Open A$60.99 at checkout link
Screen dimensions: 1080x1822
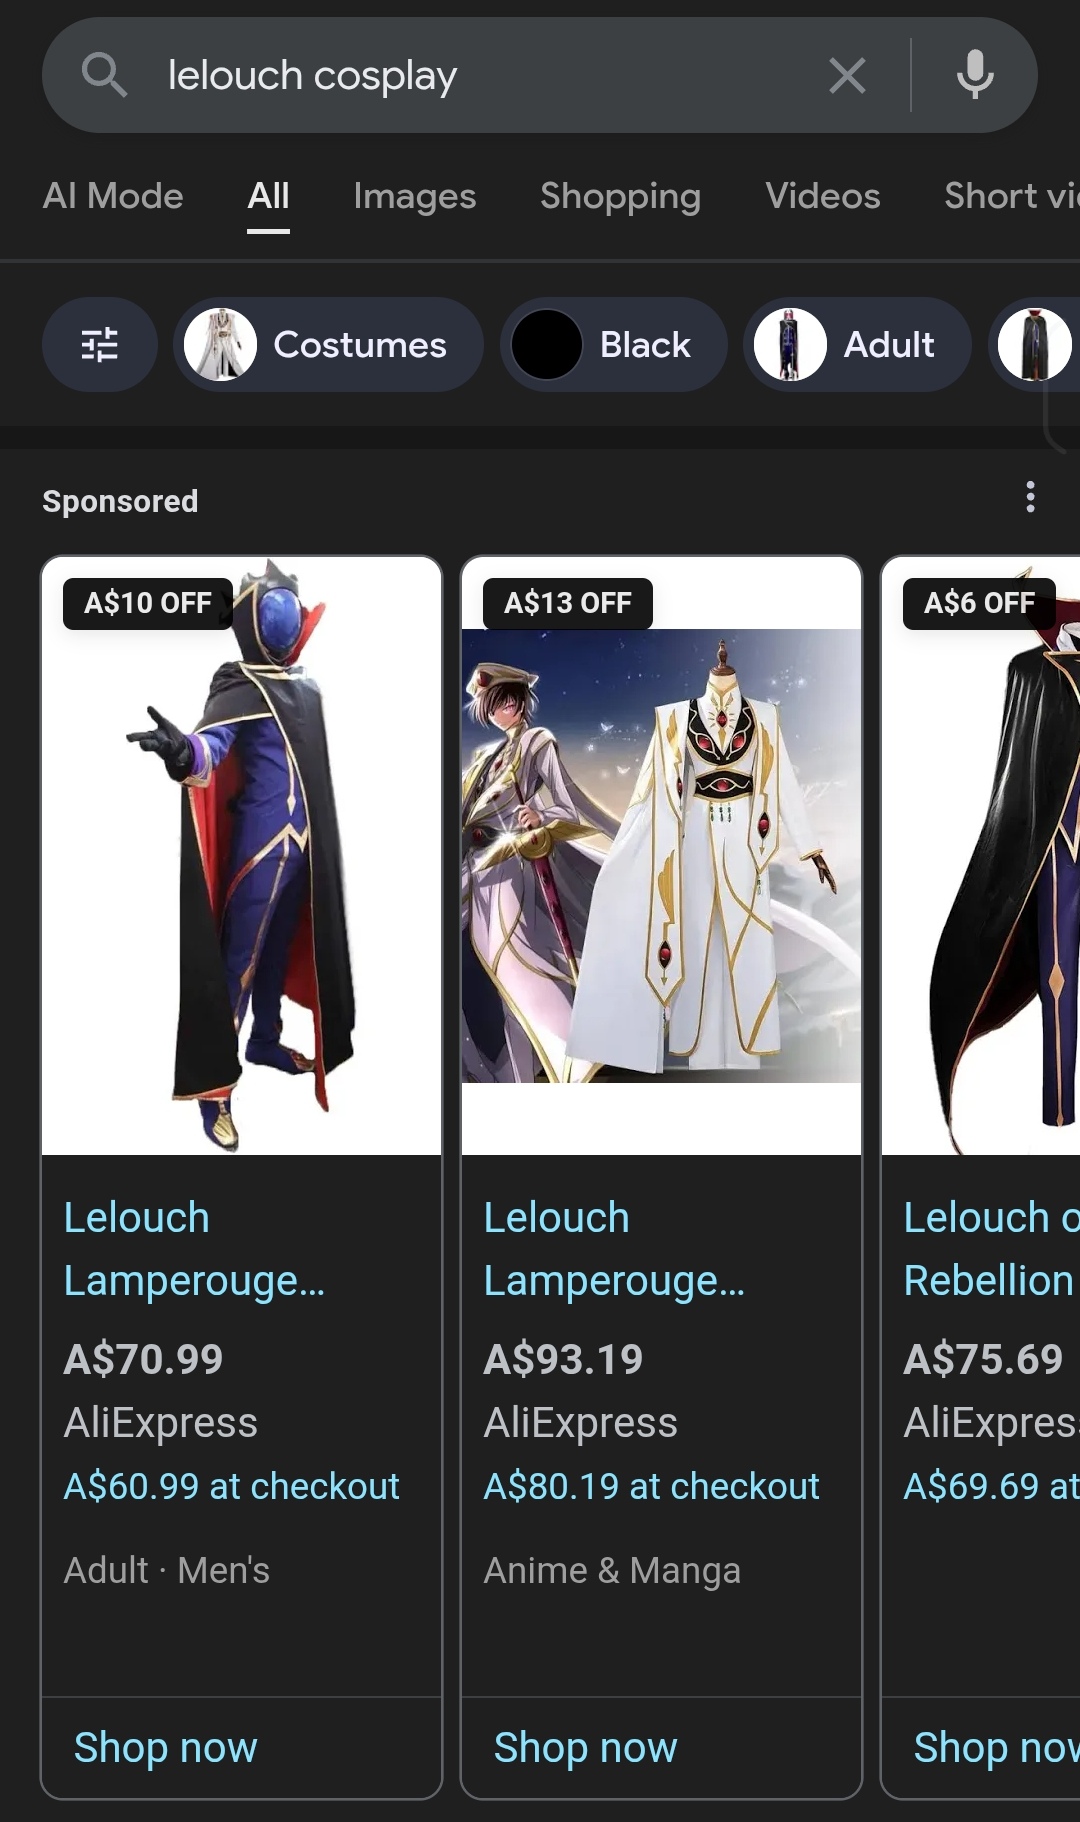click(232, 1486)
